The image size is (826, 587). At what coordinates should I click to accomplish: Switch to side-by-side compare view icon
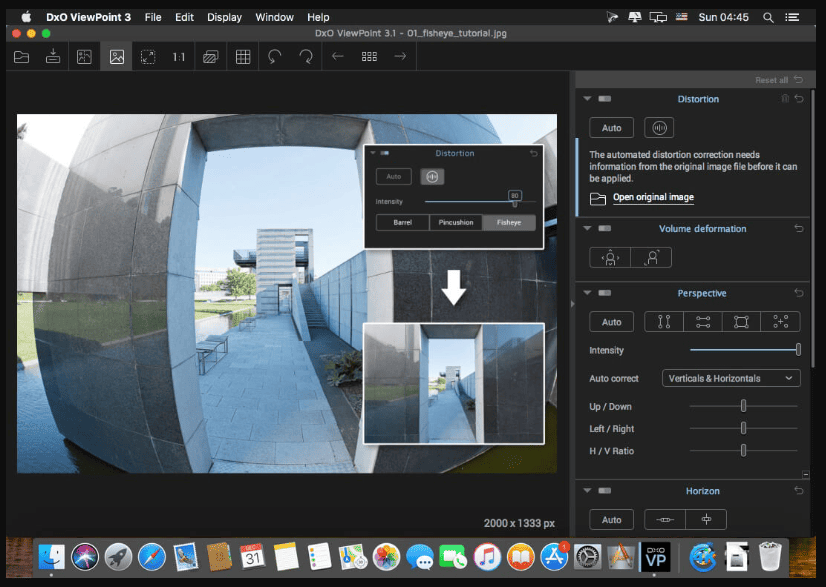coord(84,56)
